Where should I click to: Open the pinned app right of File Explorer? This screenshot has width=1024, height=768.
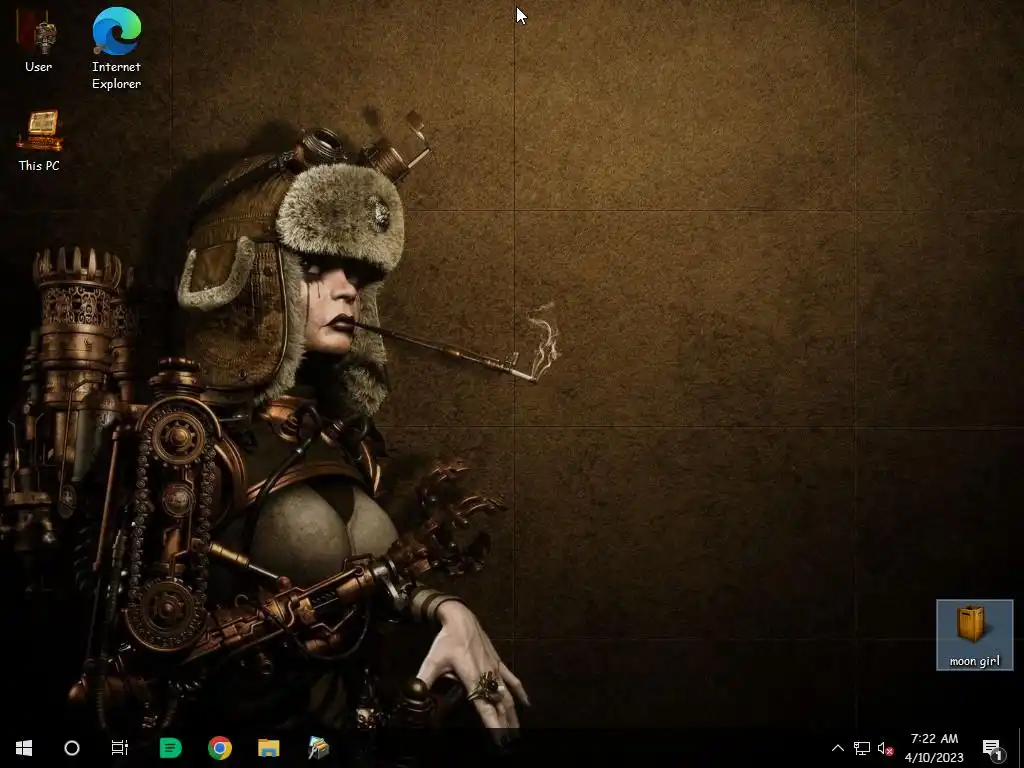coord(318,748)
